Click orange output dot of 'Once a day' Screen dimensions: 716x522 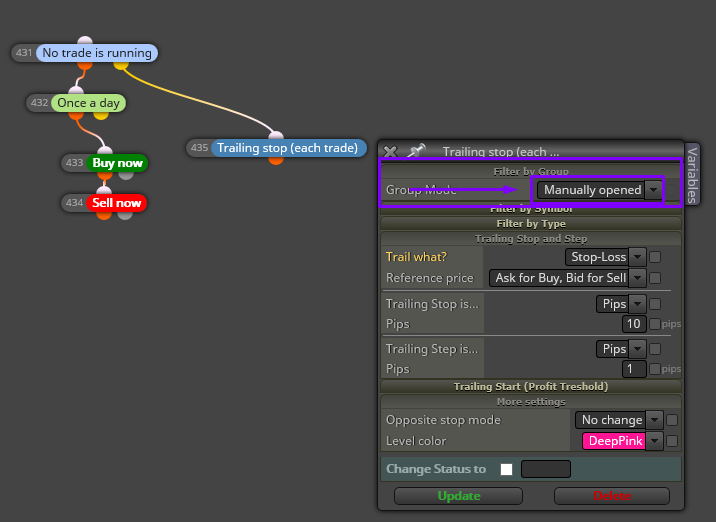tap(76, 115)
